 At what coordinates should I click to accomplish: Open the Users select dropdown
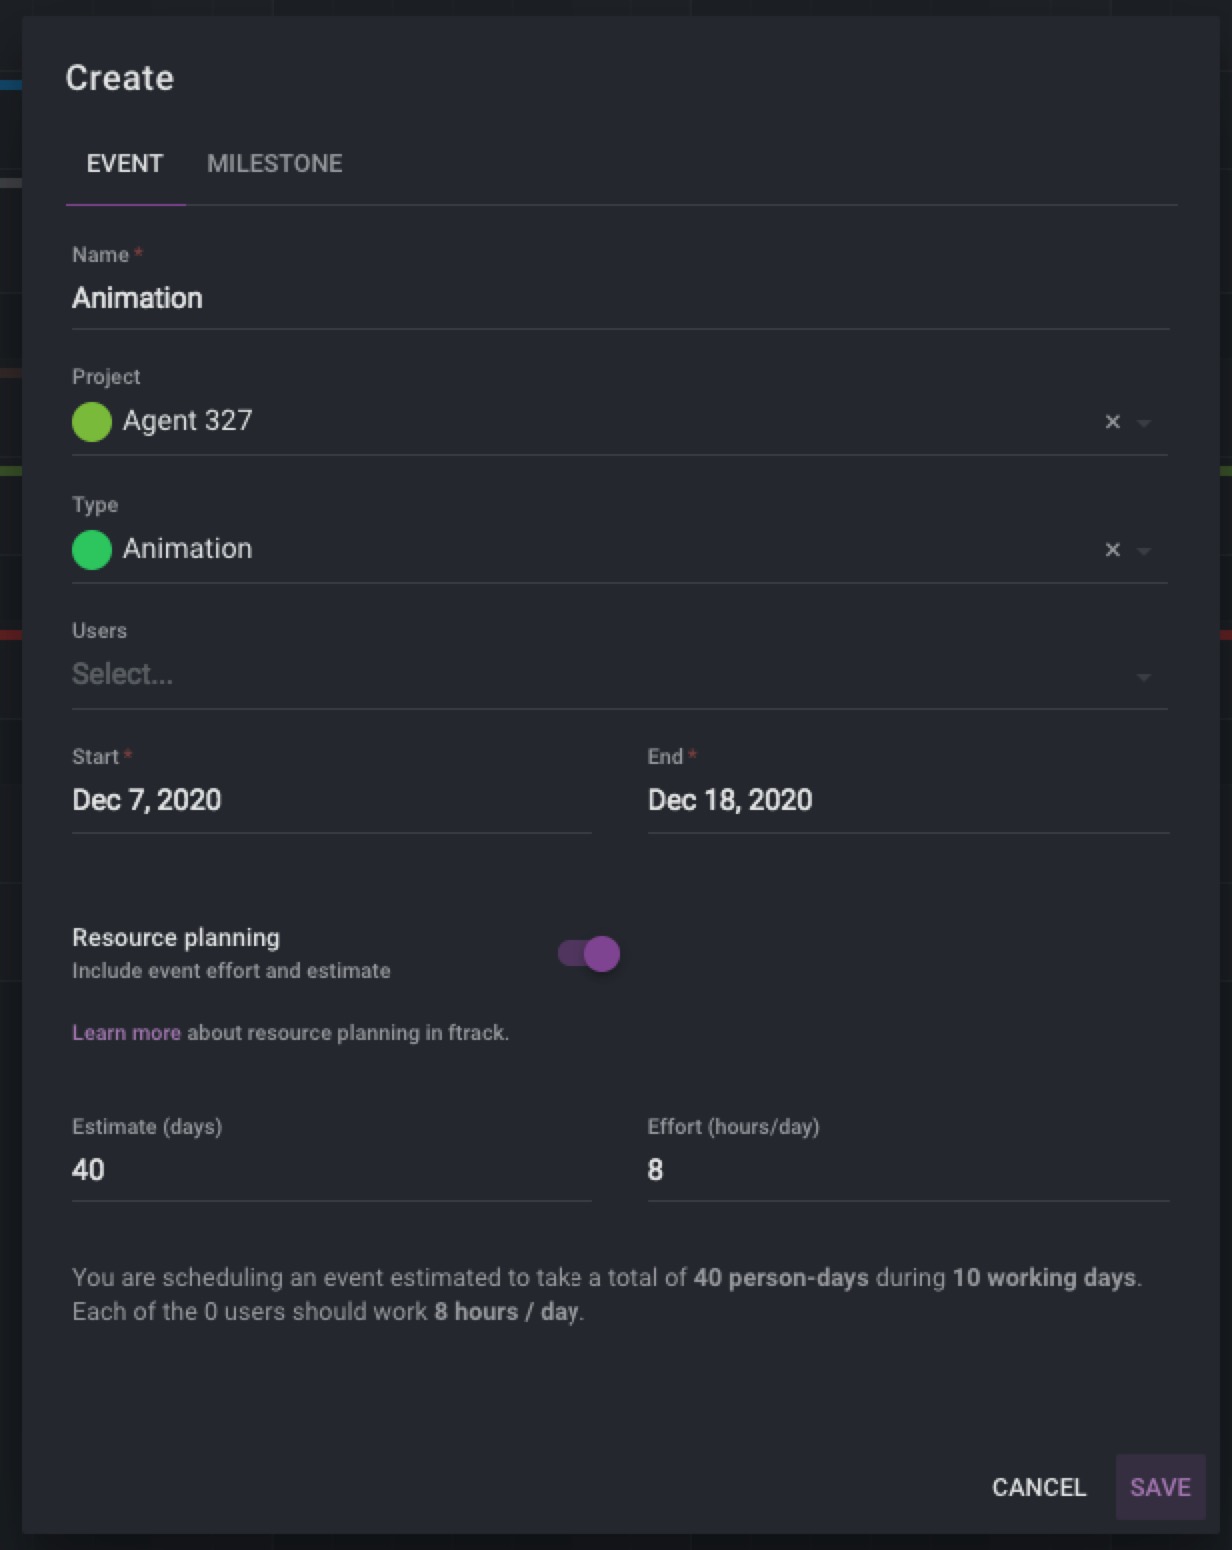click(1143, 677)
